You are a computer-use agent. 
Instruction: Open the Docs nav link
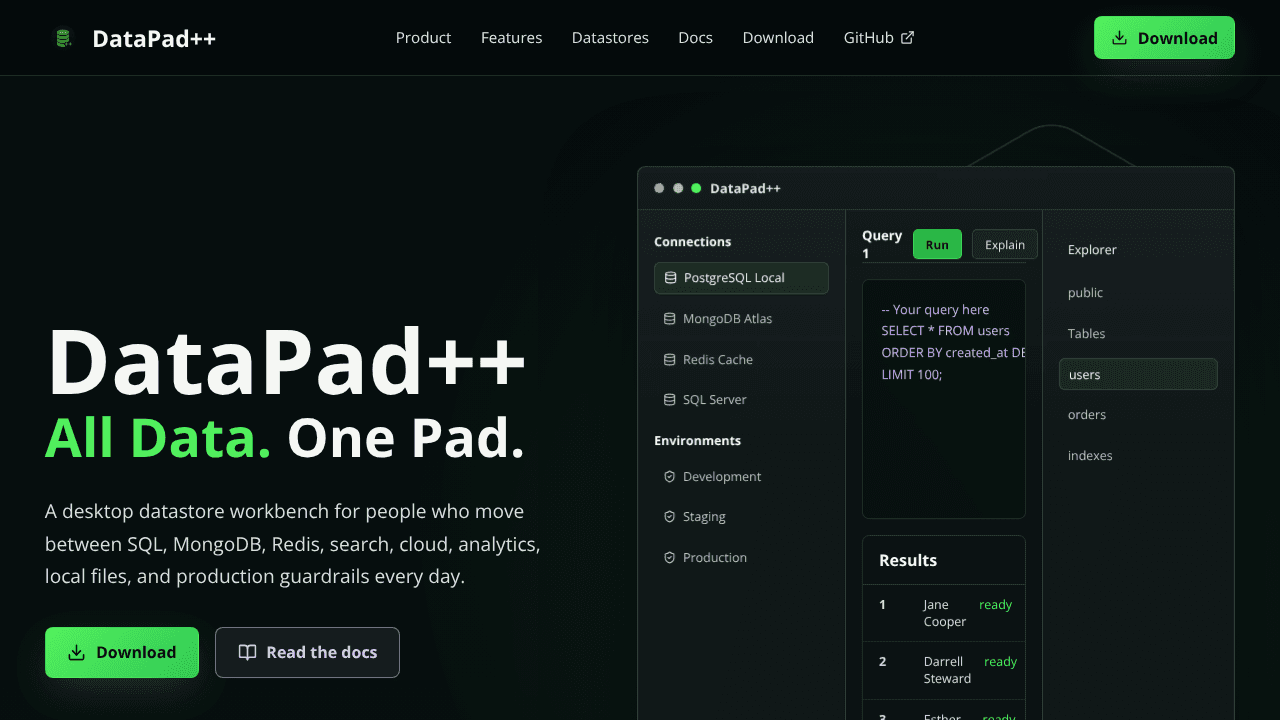point(695,38)
